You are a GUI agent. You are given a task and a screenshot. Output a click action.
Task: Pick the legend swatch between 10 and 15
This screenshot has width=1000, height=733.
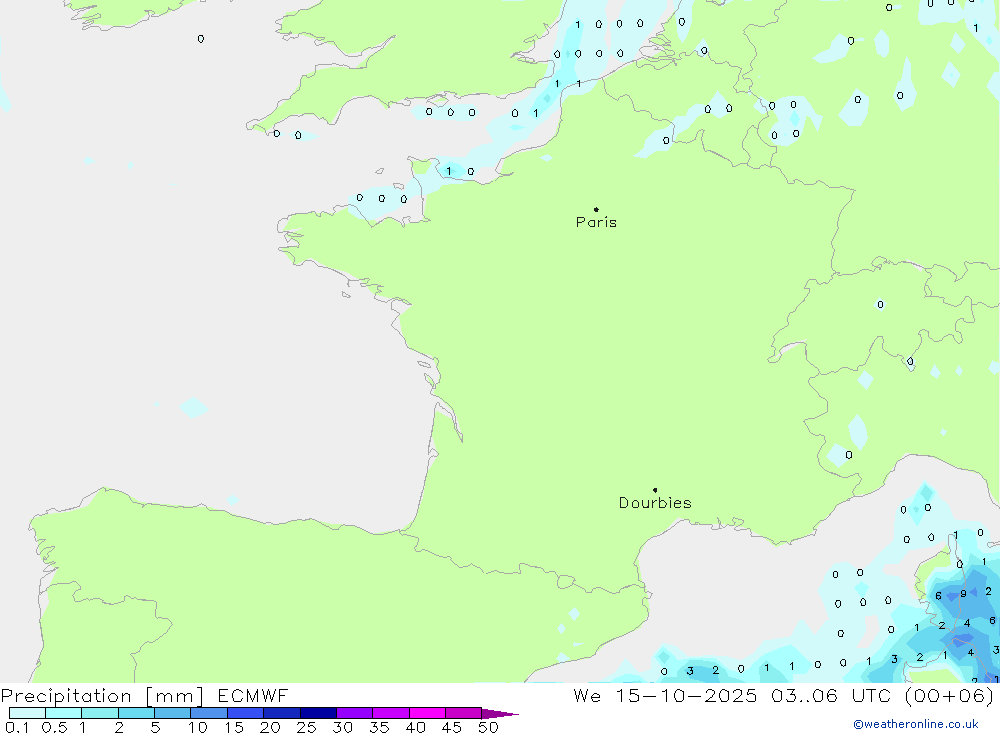tap(209, 713)
